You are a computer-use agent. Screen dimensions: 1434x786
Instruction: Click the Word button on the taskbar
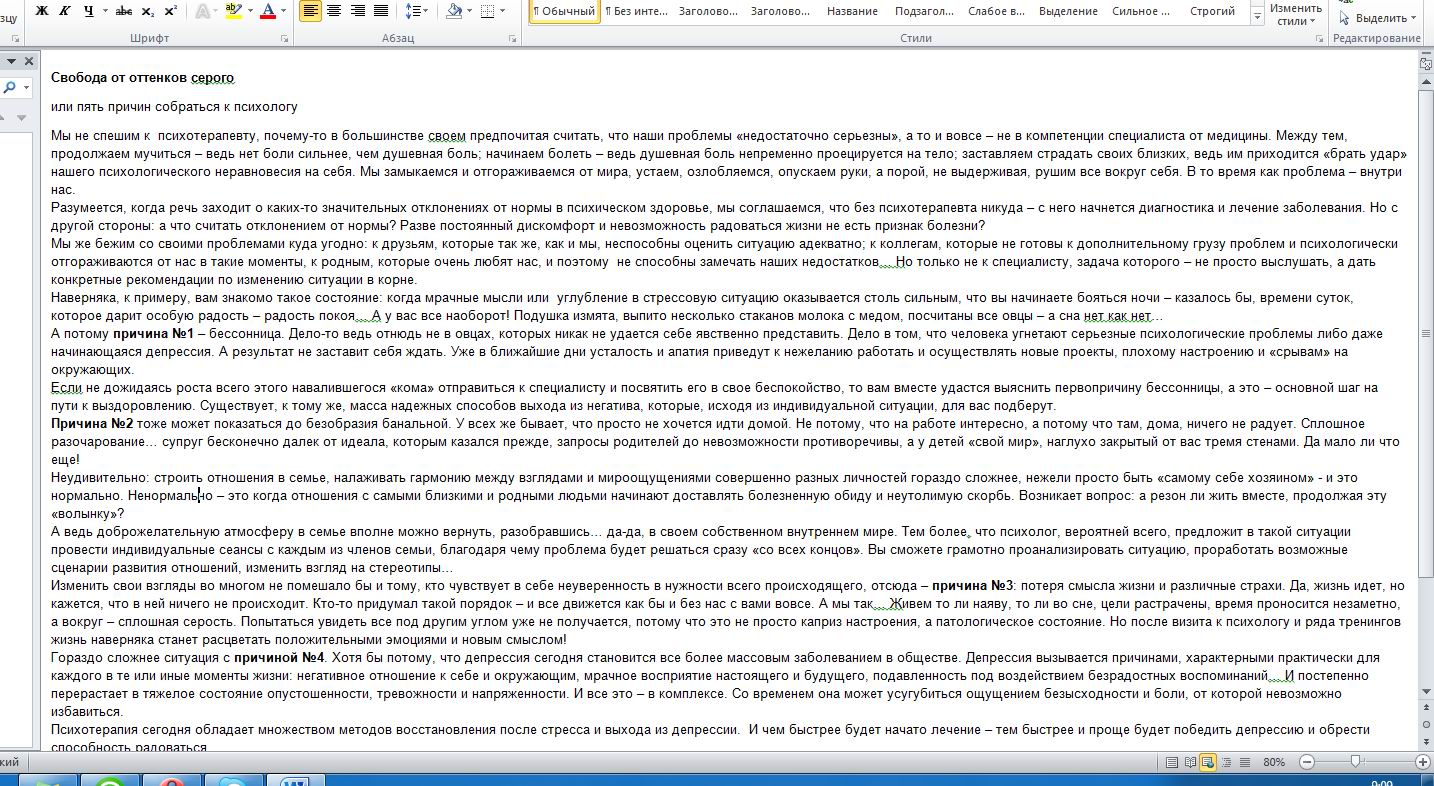[295, 780]
